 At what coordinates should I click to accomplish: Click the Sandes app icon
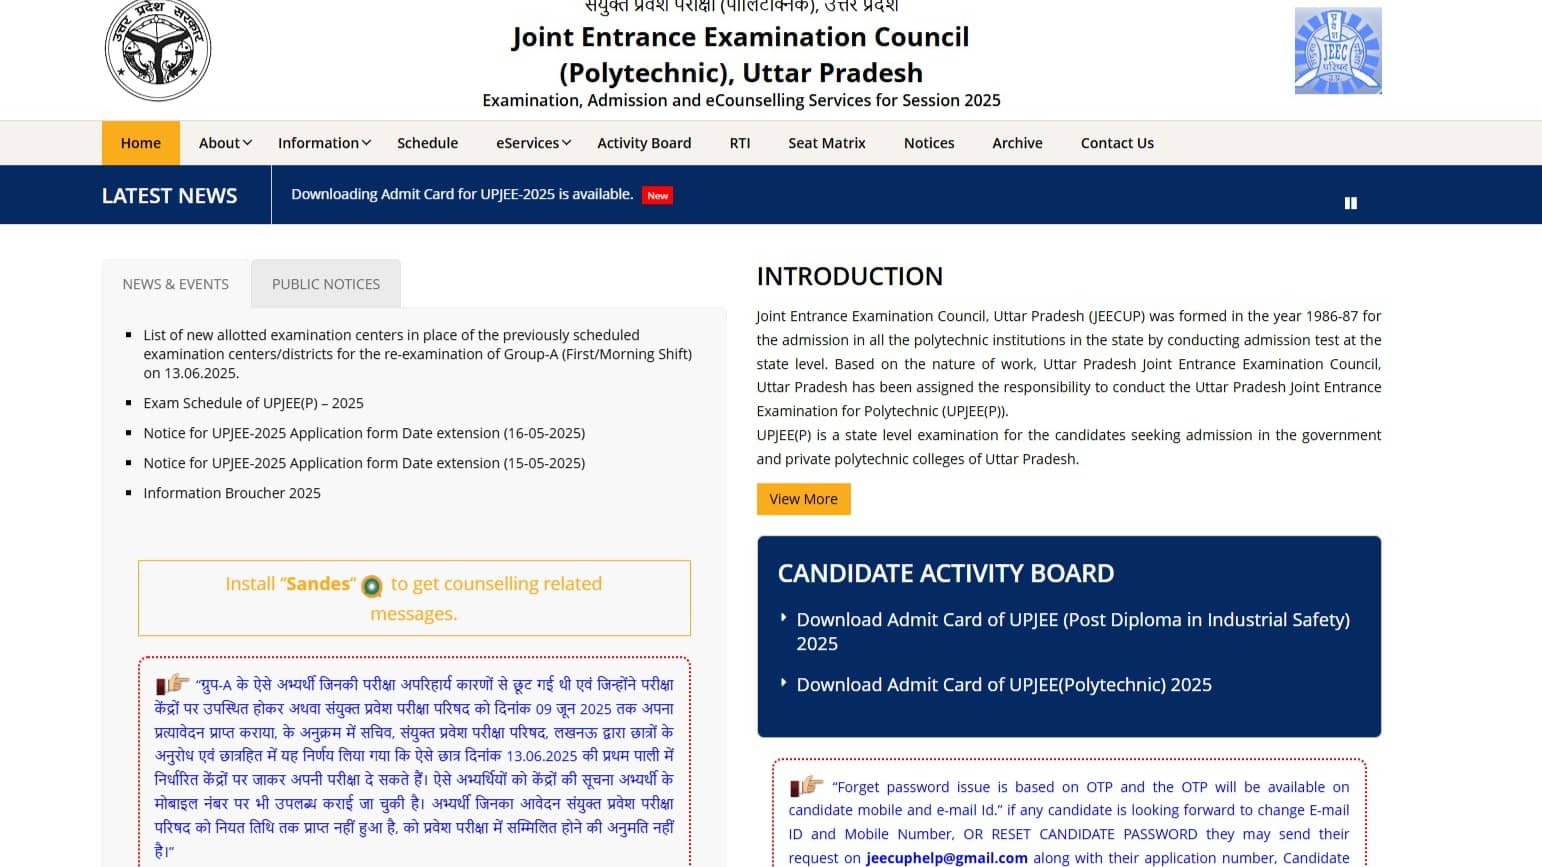click(x=372, y=586)
